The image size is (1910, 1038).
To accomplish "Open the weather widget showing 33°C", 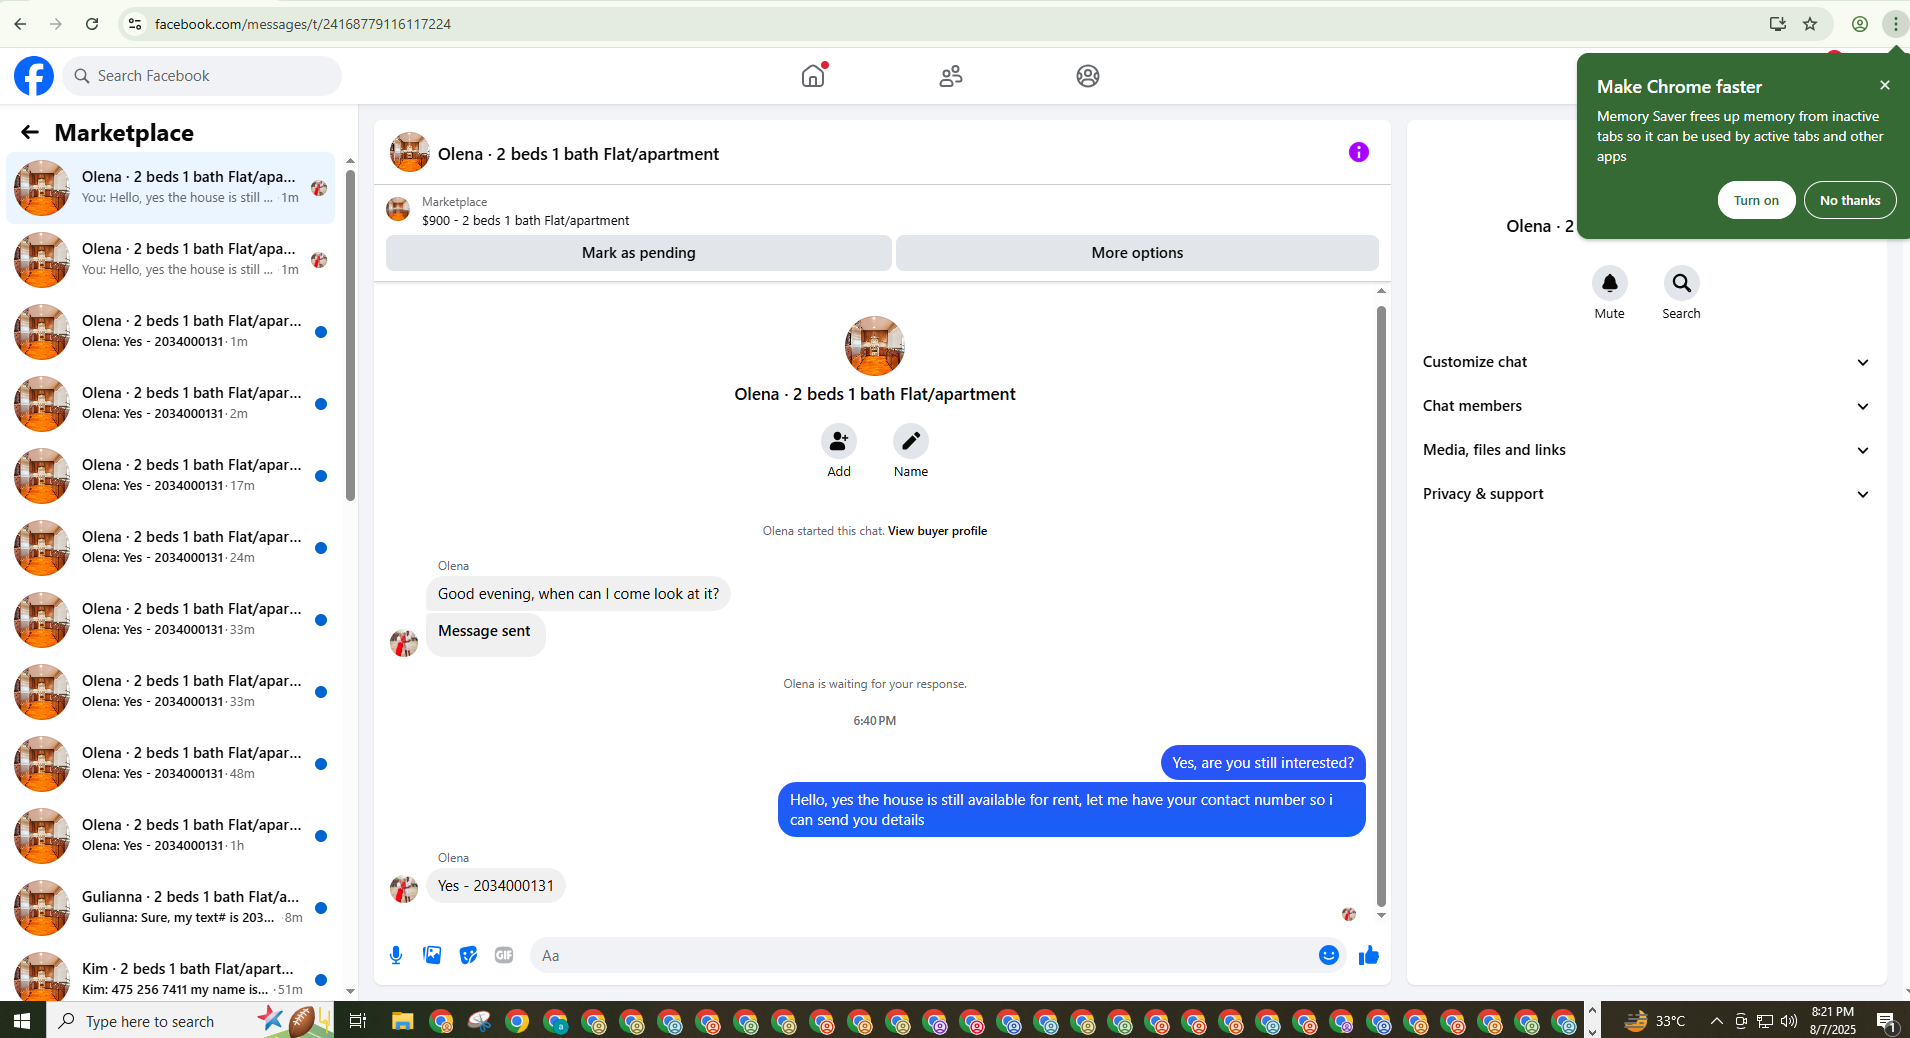I will tap(1655, 1021).
